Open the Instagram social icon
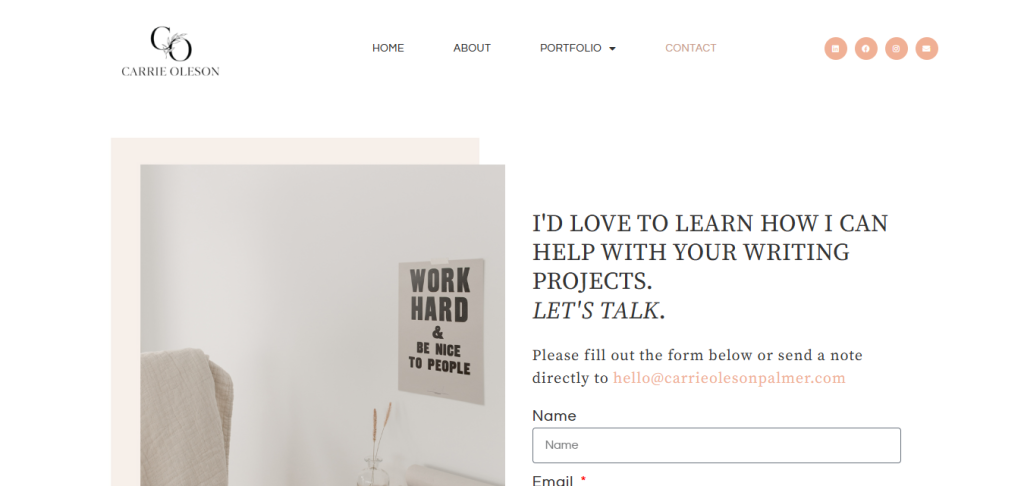Viewport: 1024px width, 486px height. [896, 48]
